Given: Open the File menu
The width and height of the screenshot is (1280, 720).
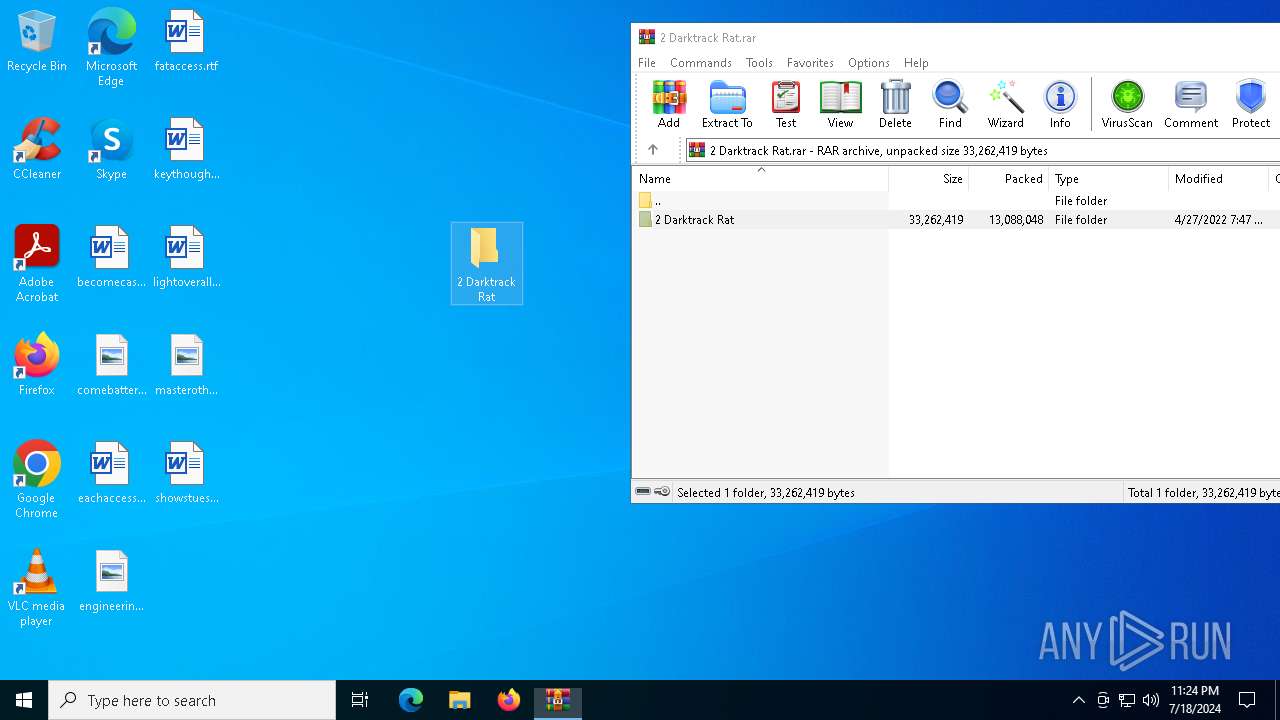Looking at the screenshot, I should (x=647, y=62).
